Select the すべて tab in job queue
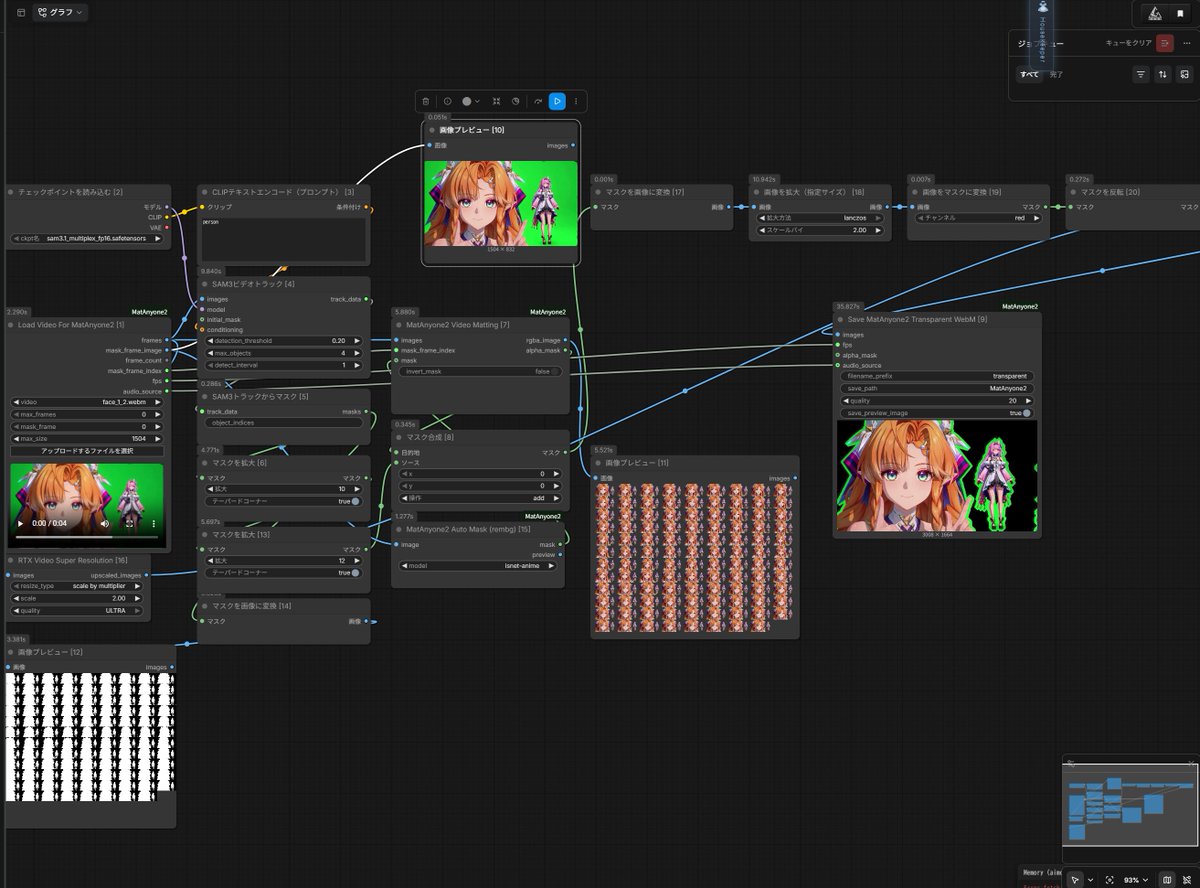The image size is (1200, 888). click(x=1029, y=74)
